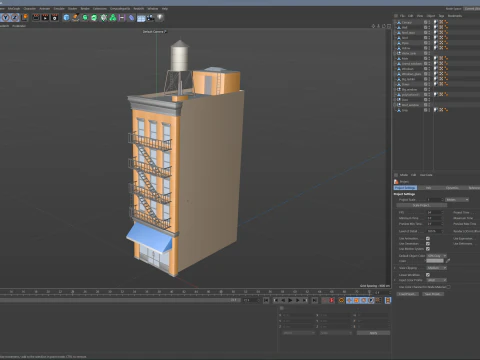Open the Subdivision Surface green icon

pyautogui.click(x=85, y=17)
